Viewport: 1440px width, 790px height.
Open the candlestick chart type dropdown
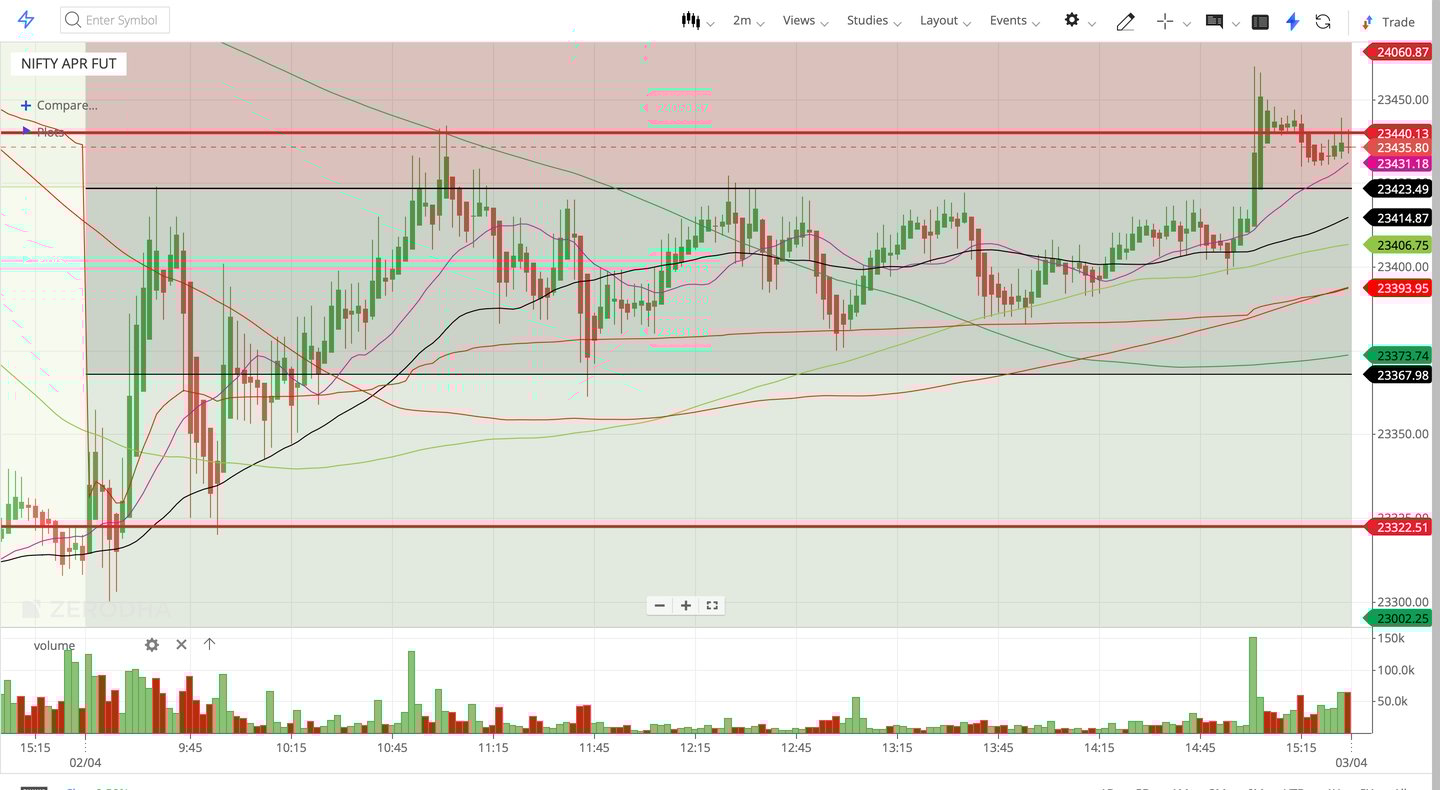coord(698,20)
